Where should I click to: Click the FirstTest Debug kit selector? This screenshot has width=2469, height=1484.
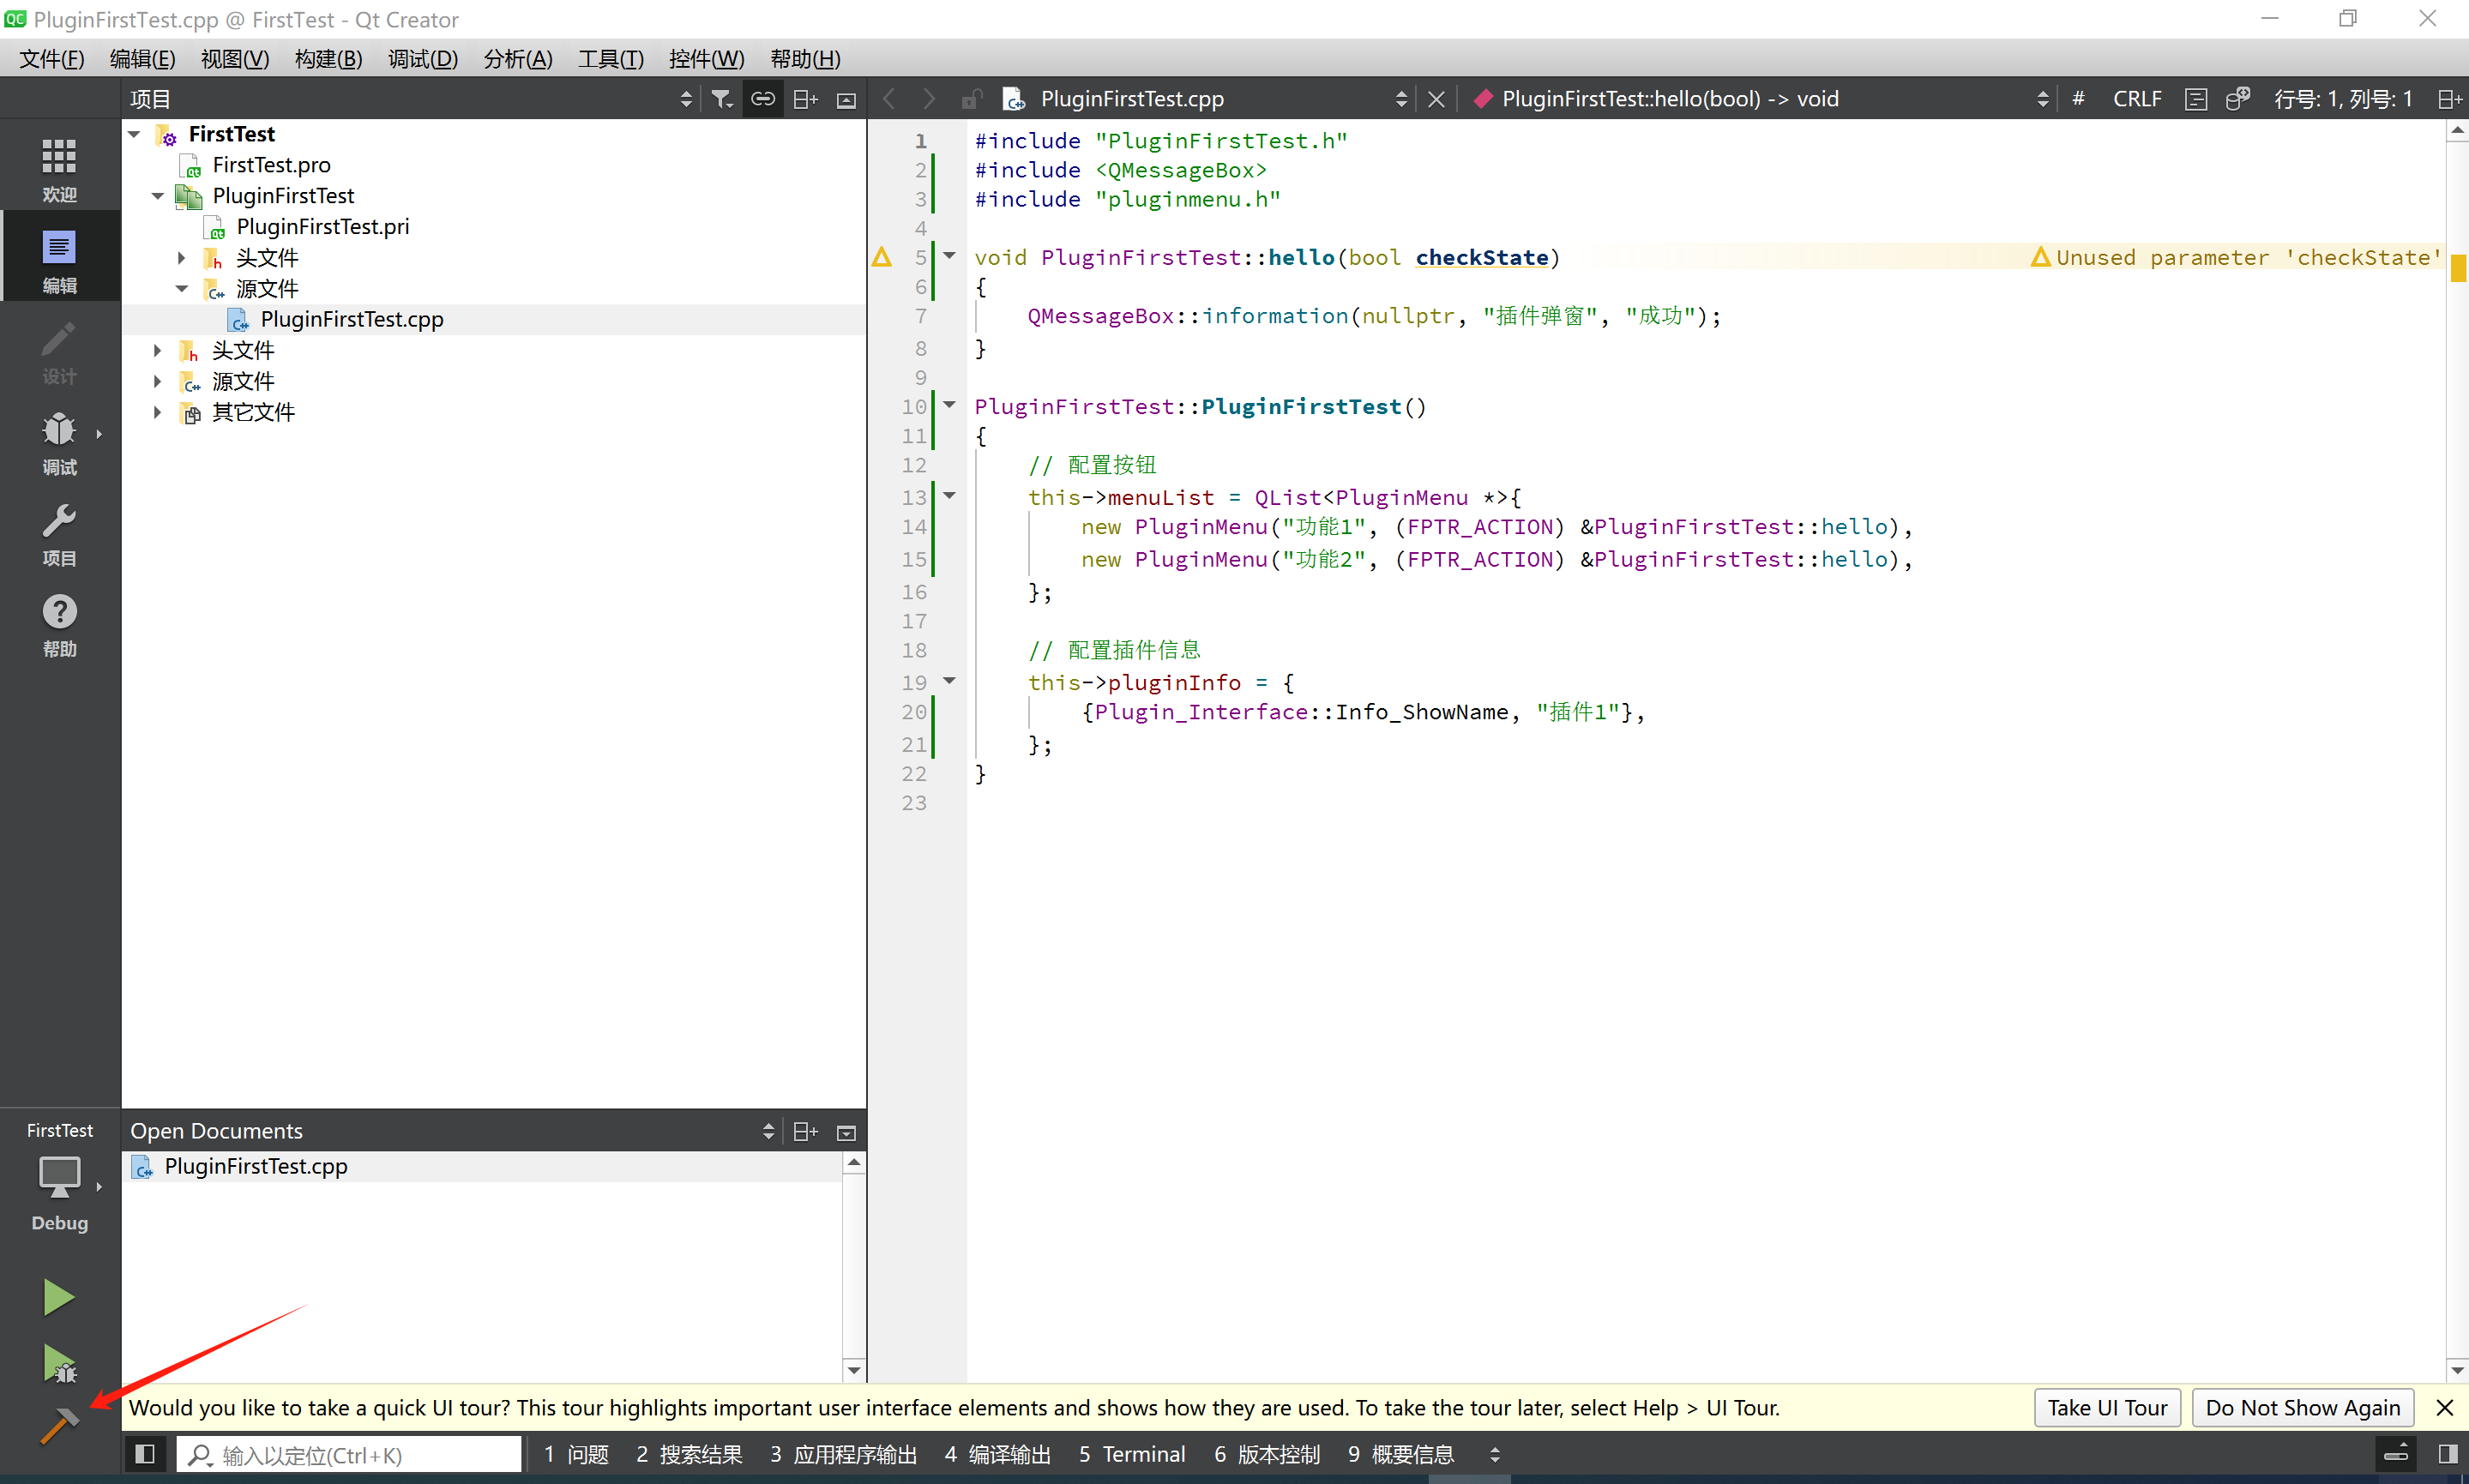(x=59, y=1178)
